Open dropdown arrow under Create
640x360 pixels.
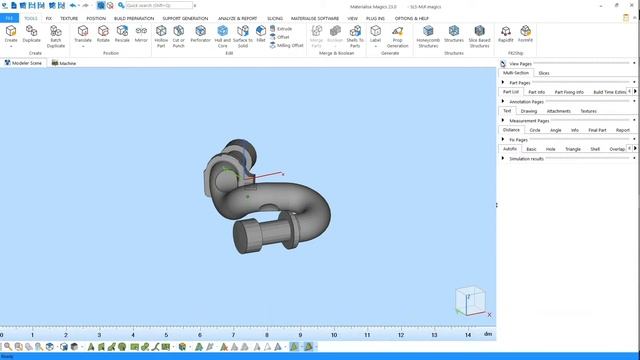11,46
